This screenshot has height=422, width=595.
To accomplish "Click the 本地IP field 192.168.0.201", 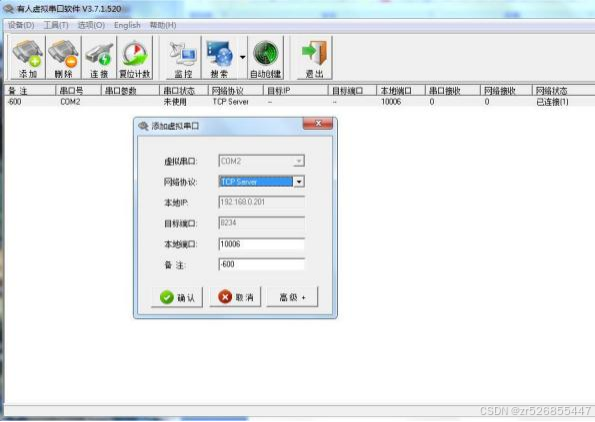I will [x=261, y=202].
